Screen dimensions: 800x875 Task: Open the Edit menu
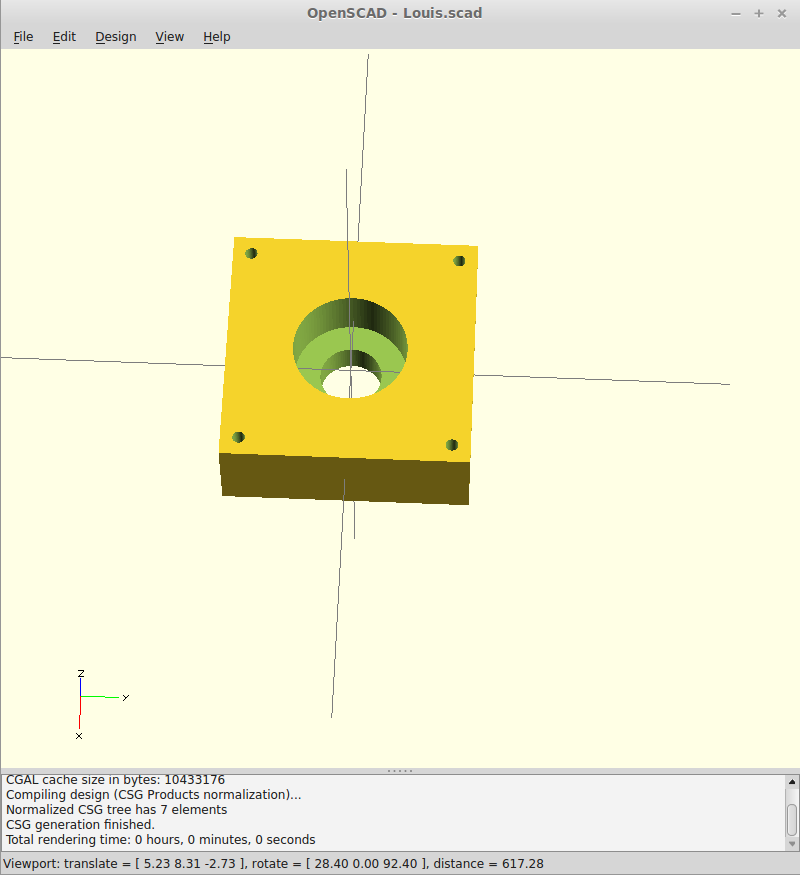pyautogui.click(x=64, y=37)
